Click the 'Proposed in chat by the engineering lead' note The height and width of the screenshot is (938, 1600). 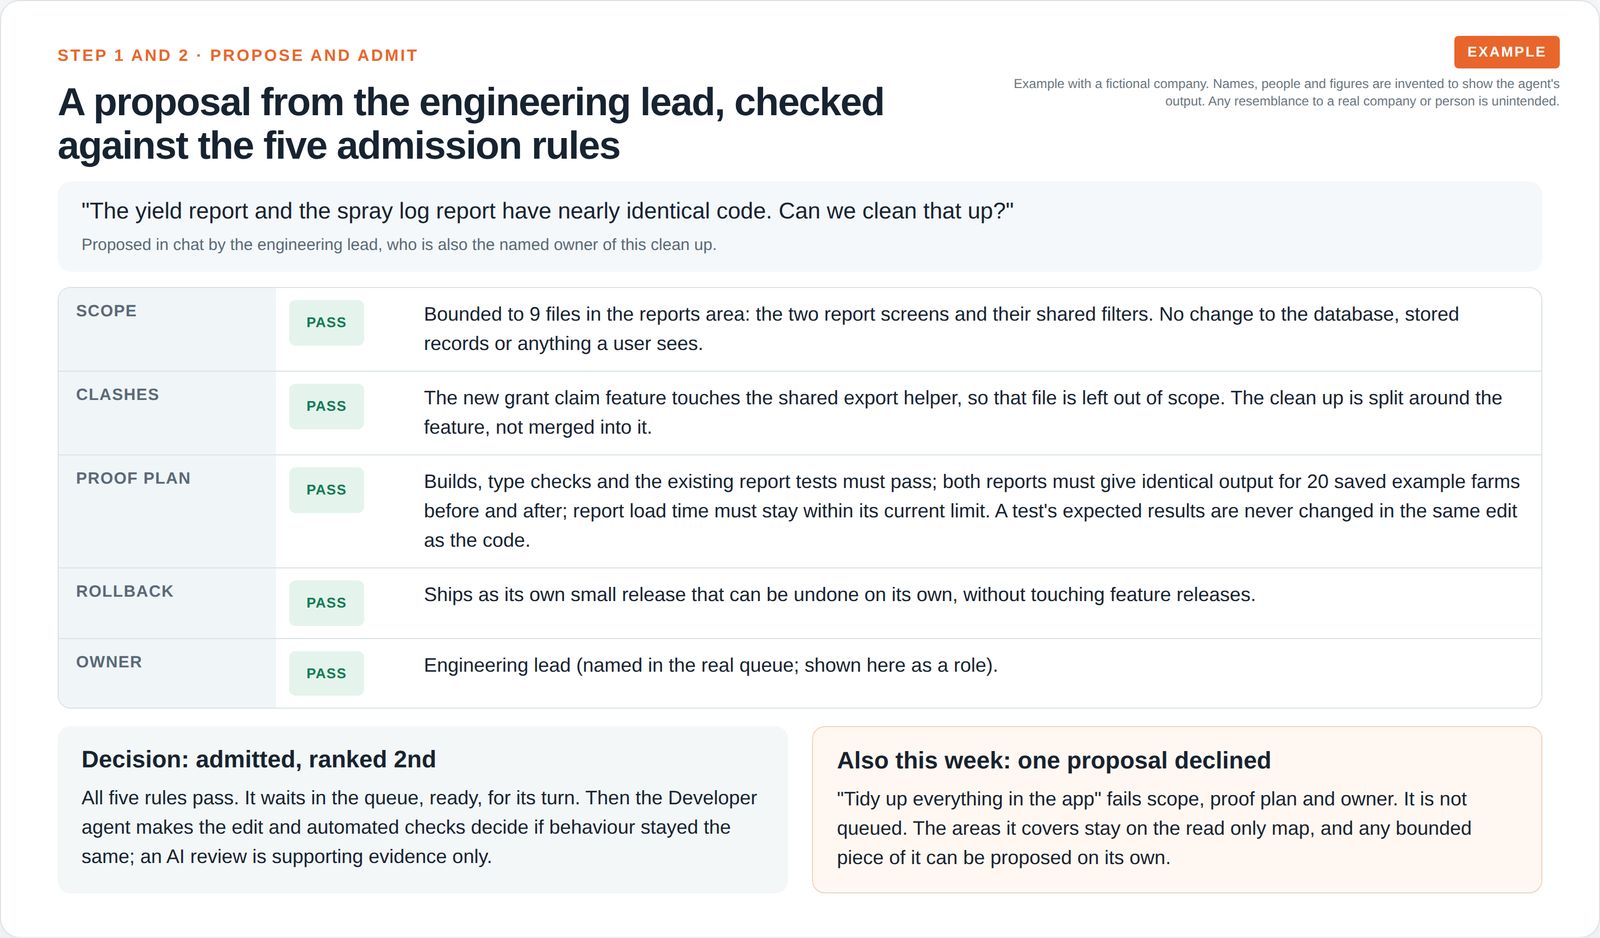tap(399, 245)
